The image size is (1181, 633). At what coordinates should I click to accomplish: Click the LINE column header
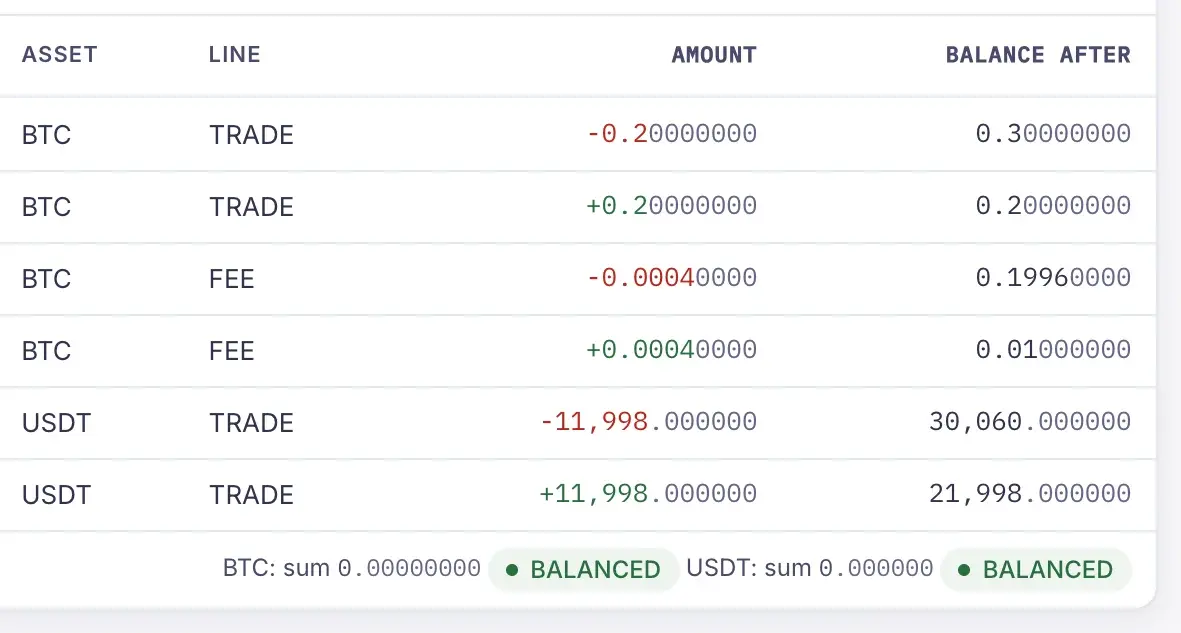tap(234, 54)
